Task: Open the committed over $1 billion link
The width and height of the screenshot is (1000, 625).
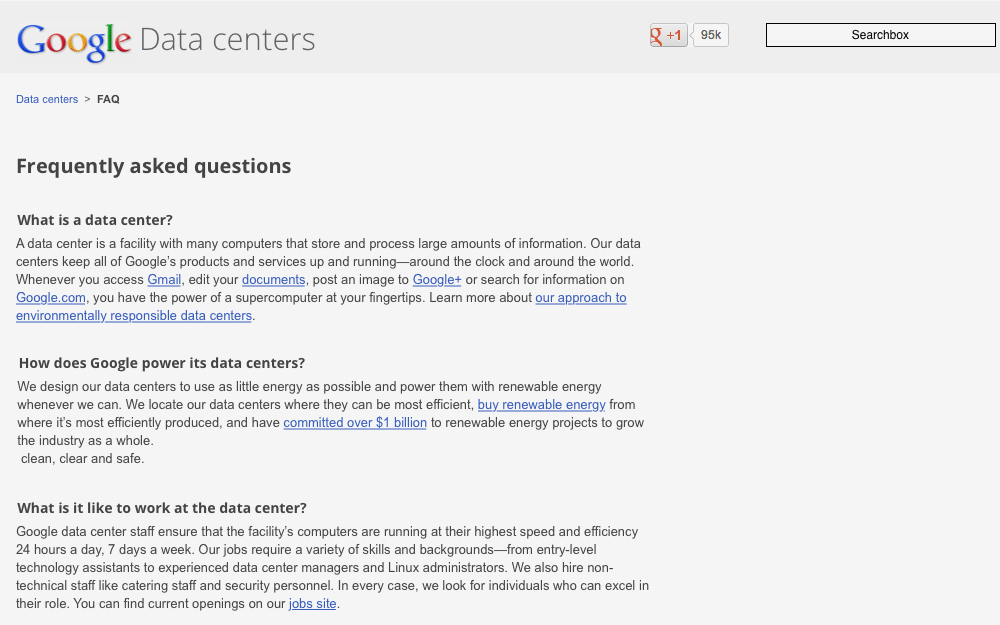Action: (x=354, y=422)
